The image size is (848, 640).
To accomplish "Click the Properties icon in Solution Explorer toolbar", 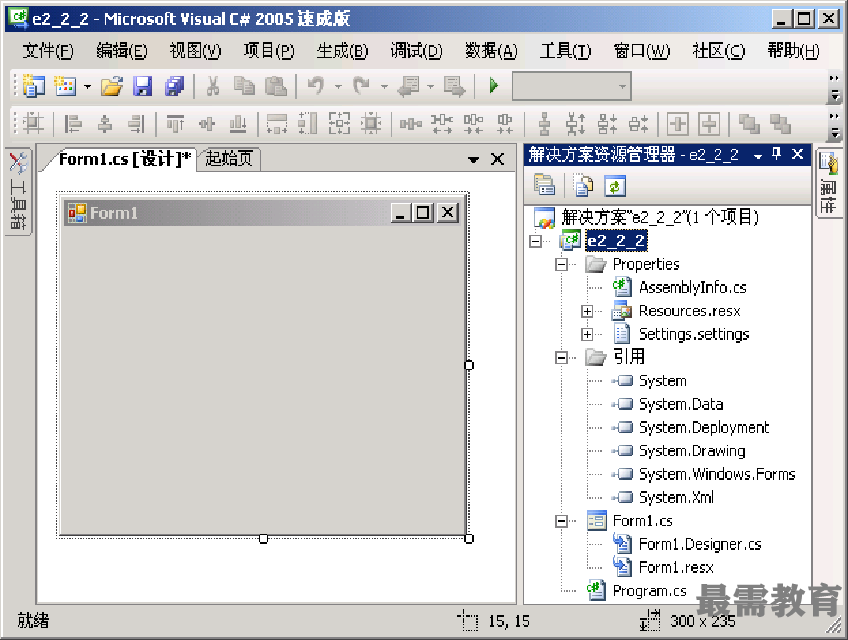I will 544,186.
